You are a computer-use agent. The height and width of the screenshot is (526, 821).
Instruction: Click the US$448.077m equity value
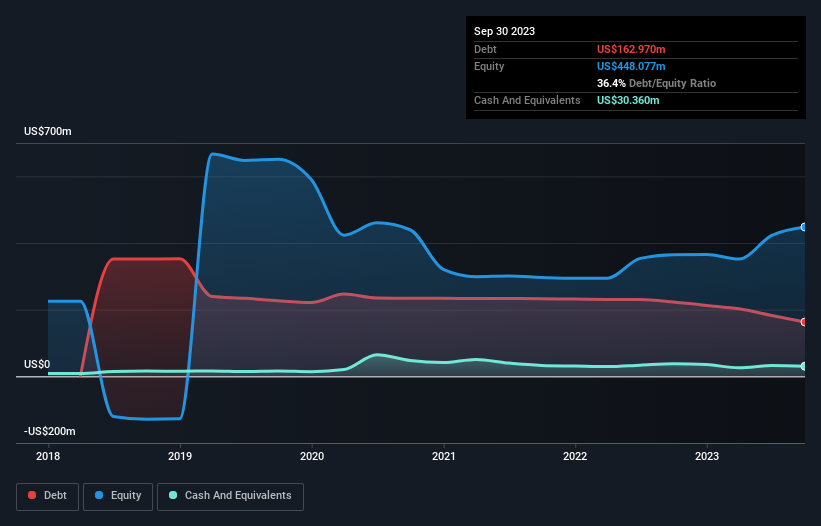(x=631, y=66)
